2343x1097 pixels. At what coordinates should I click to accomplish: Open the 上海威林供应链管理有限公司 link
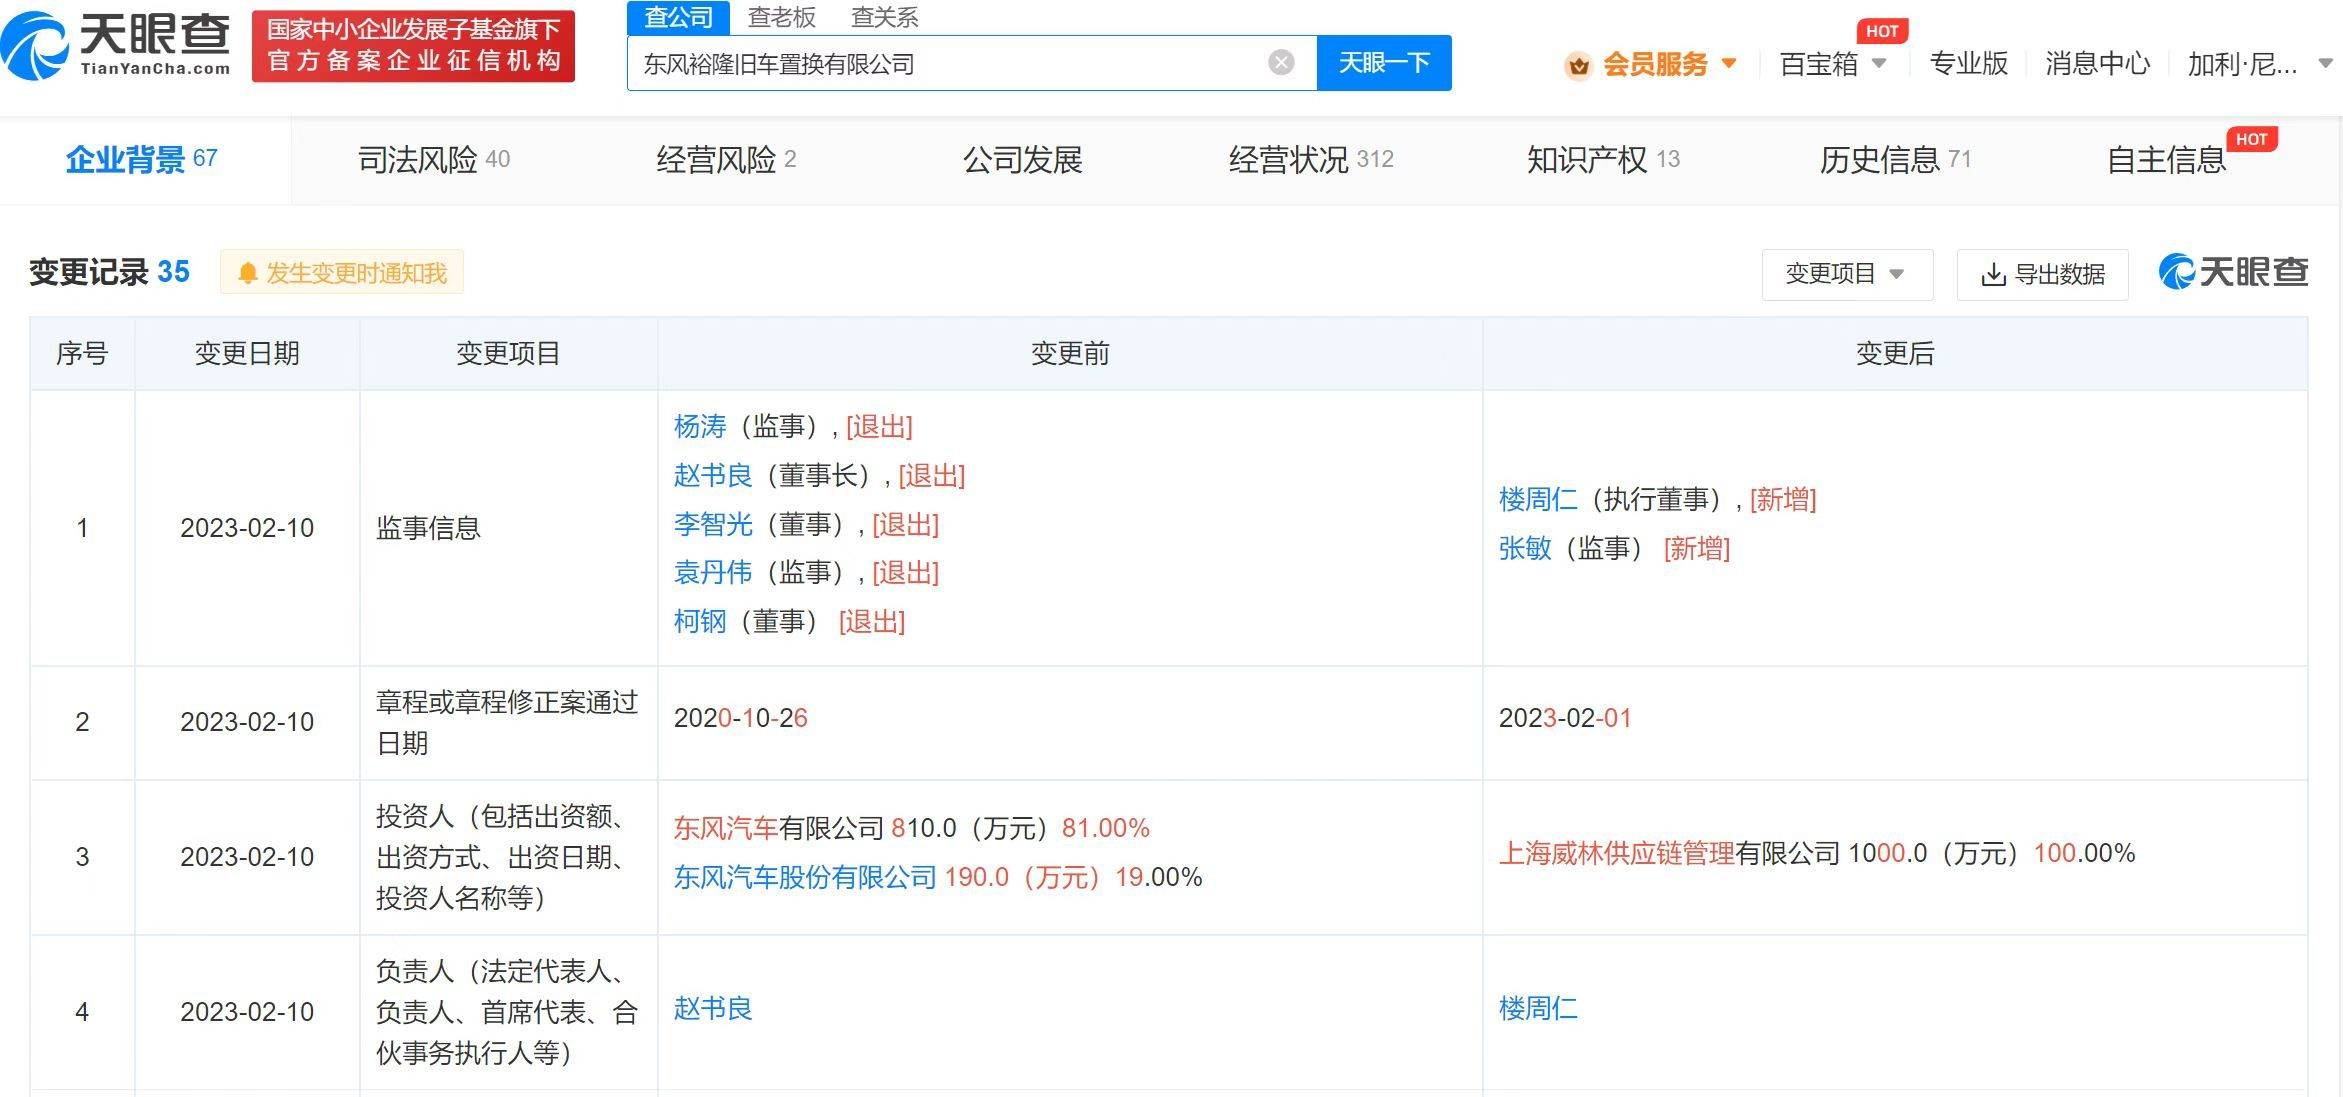[x=1669, y=853]
